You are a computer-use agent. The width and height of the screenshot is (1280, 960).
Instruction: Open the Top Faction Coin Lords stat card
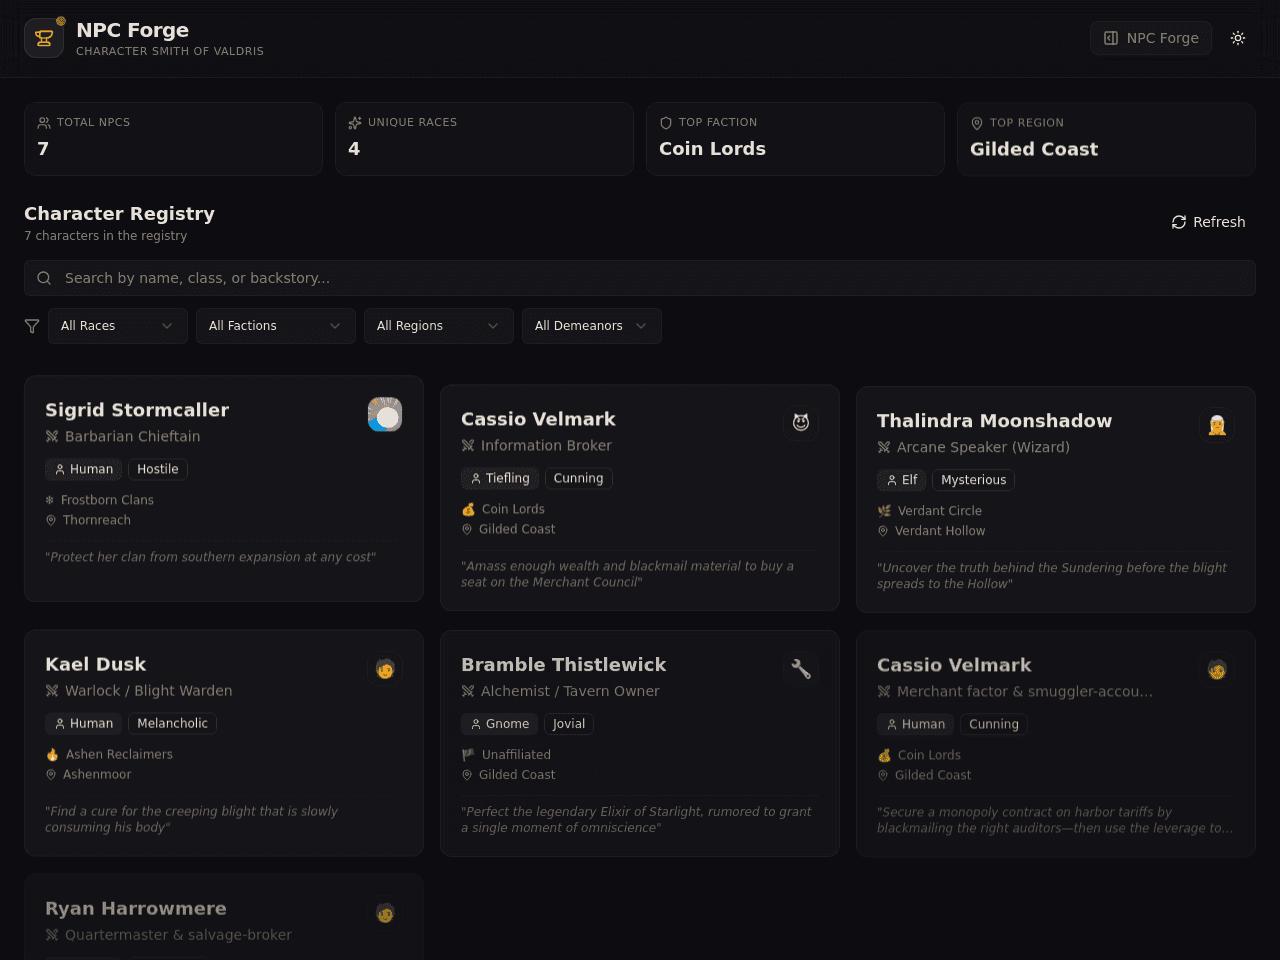point(795,139)
